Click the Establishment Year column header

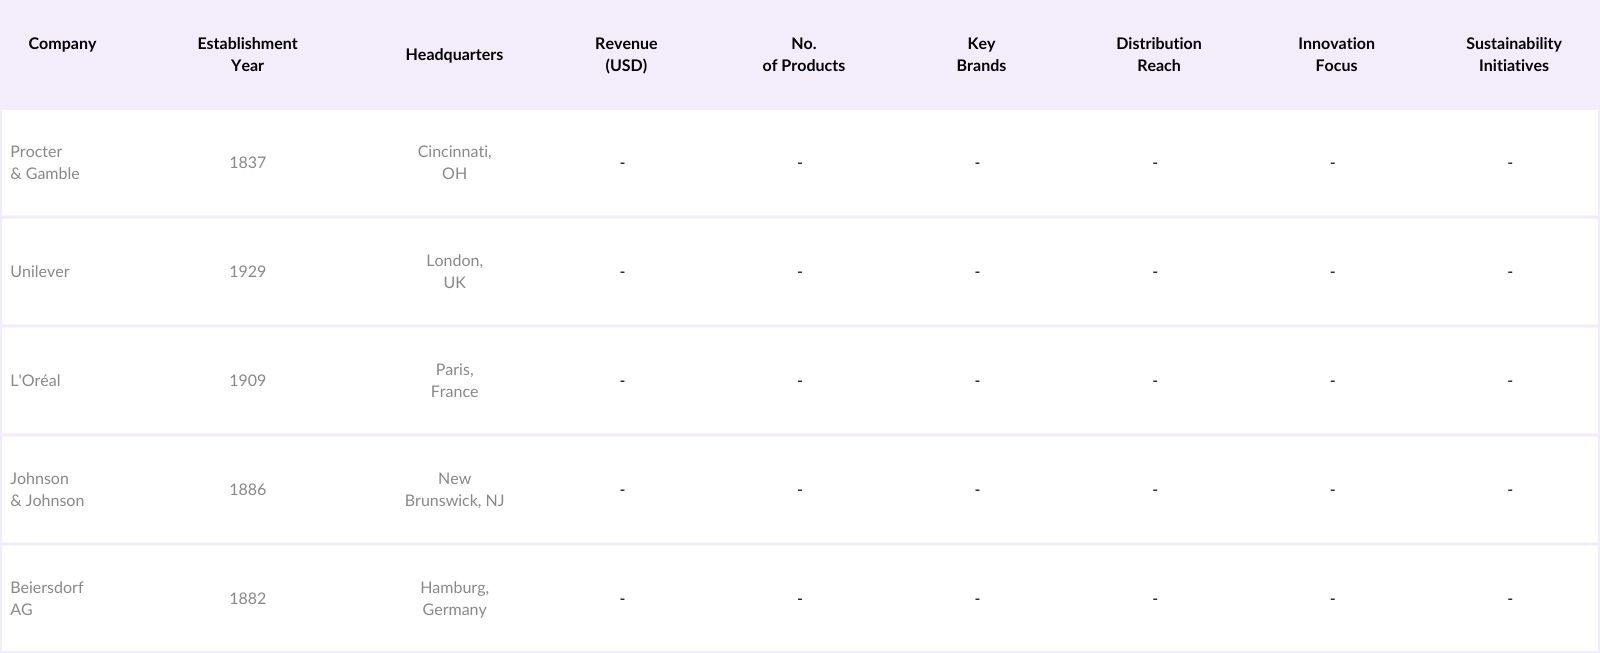pyautogui.click(x=247, y=54)
